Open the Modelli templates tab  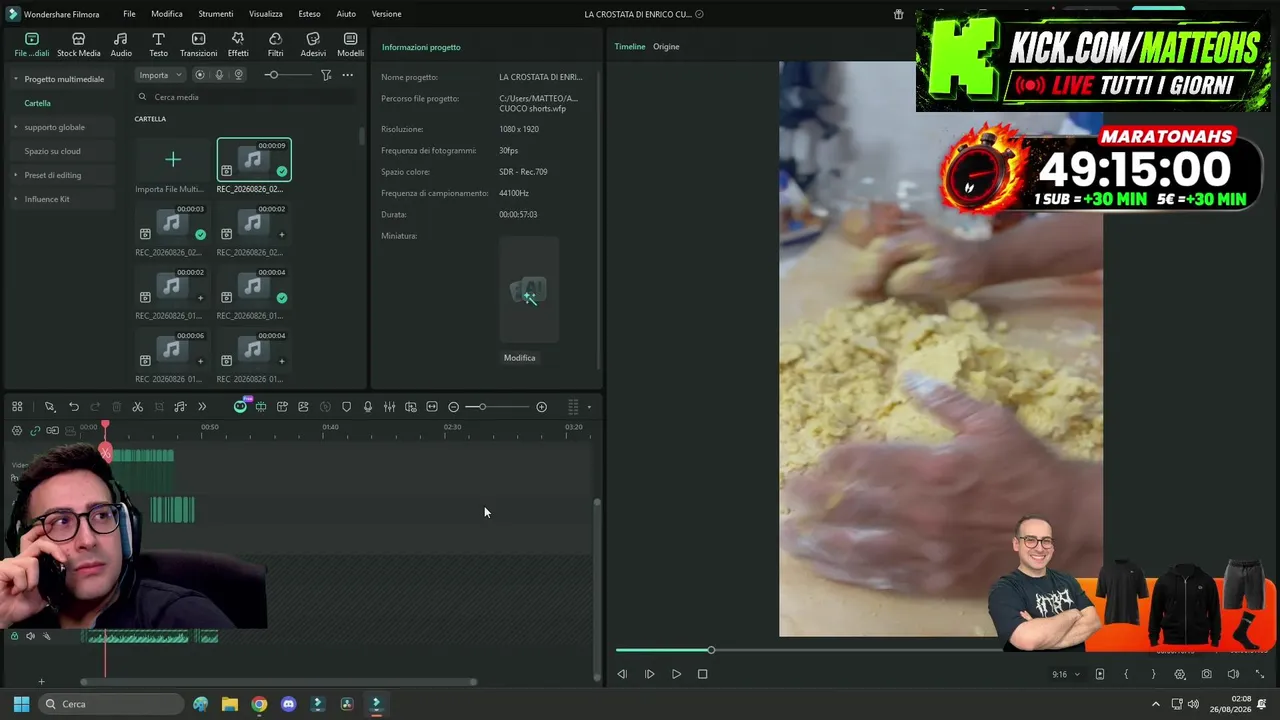point(350,45)
